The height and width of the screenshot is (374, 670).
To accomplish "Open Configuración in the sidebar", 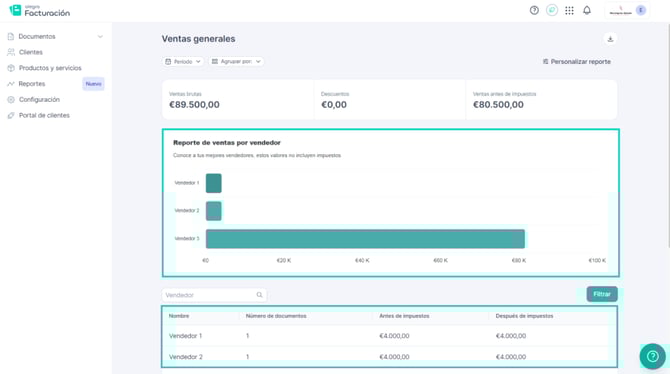I will coord(39,100).
